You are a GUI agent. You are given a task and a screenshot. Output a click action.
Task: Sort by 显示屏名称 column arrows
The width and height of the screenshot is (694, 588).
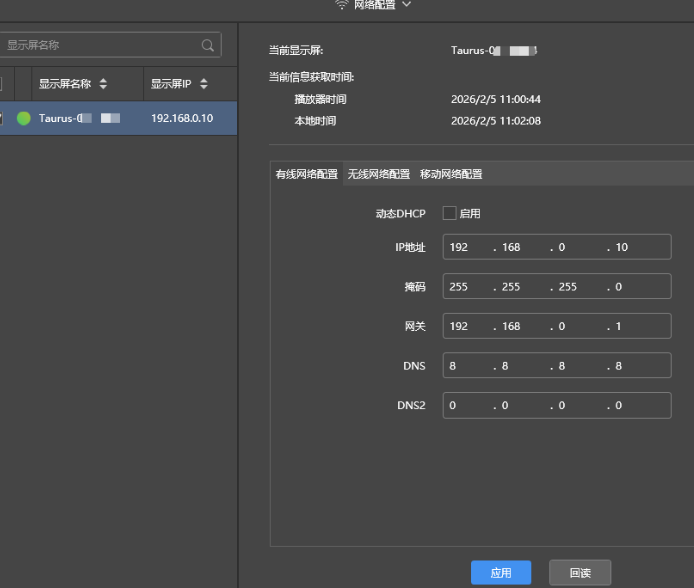click(103, 84)
